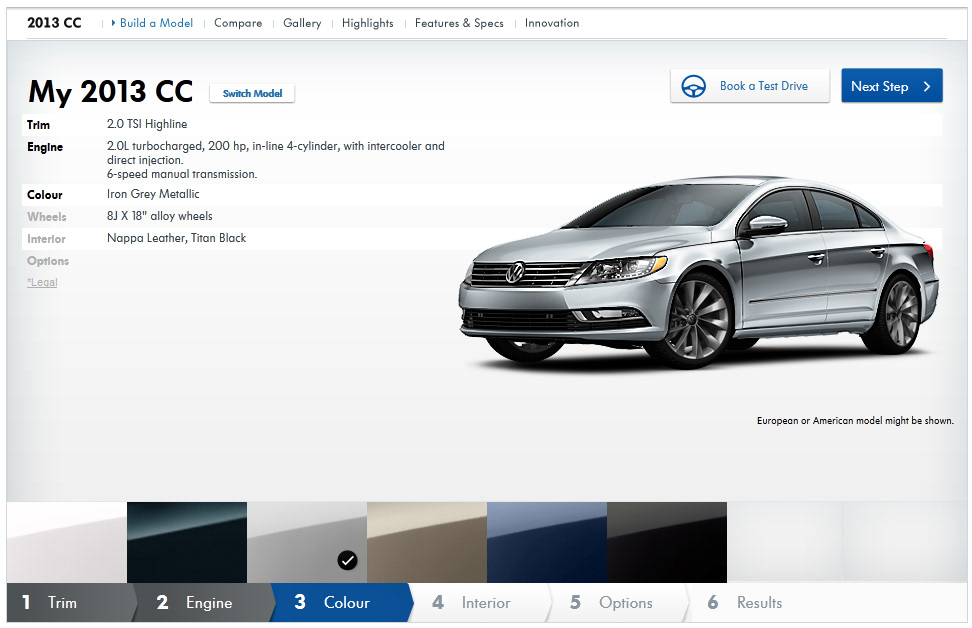Go to step 1 Trim
972x628 pixels.
tap(69, 603)
